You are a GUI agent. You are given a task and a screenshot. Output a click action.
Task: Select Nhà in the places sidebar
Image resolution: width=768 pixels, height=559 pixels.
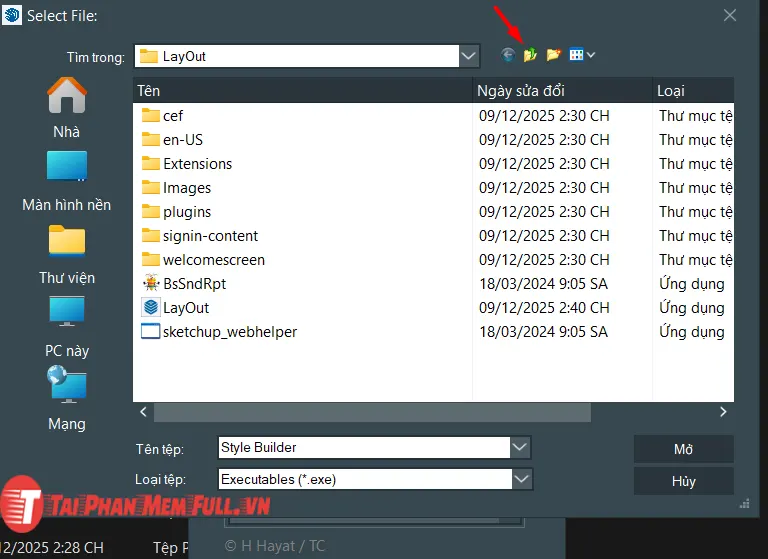[67, 108]
